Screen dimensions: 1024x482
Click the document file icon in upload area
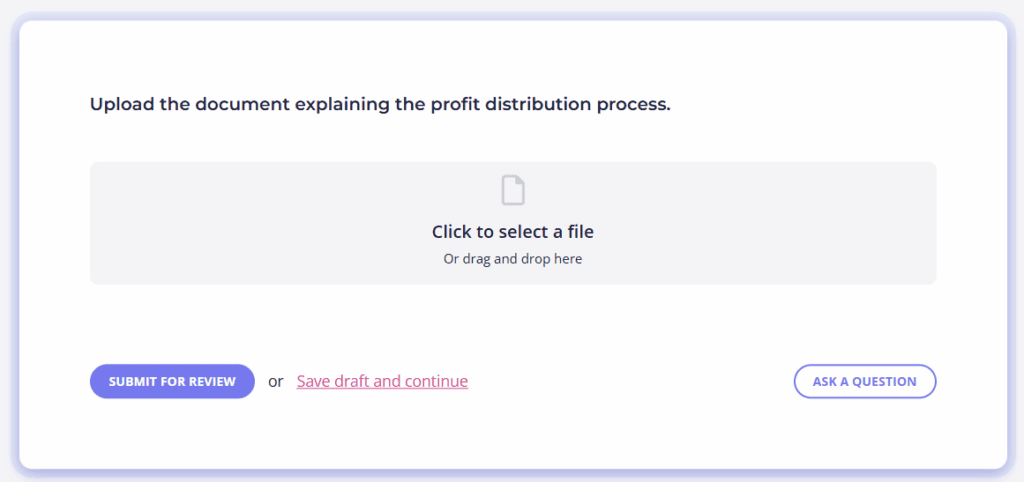click(x=513, y=191)
